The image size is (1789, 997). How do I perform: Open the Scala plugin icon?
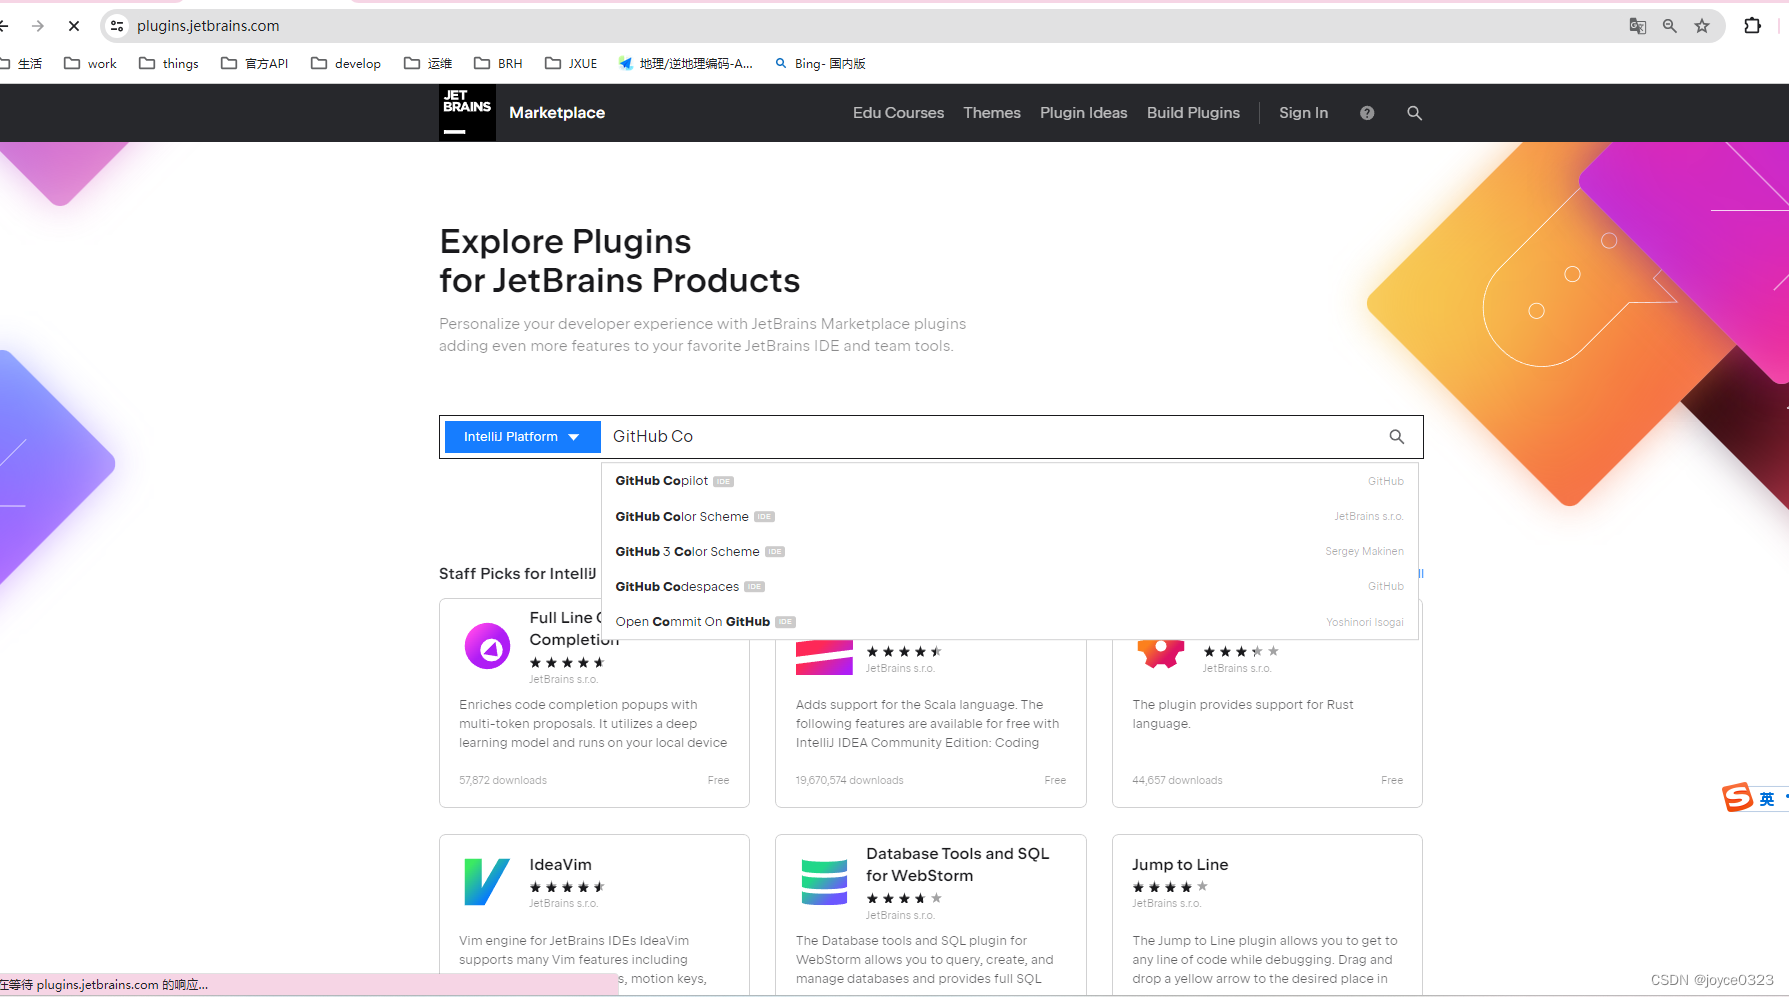[x=824, y=657]
